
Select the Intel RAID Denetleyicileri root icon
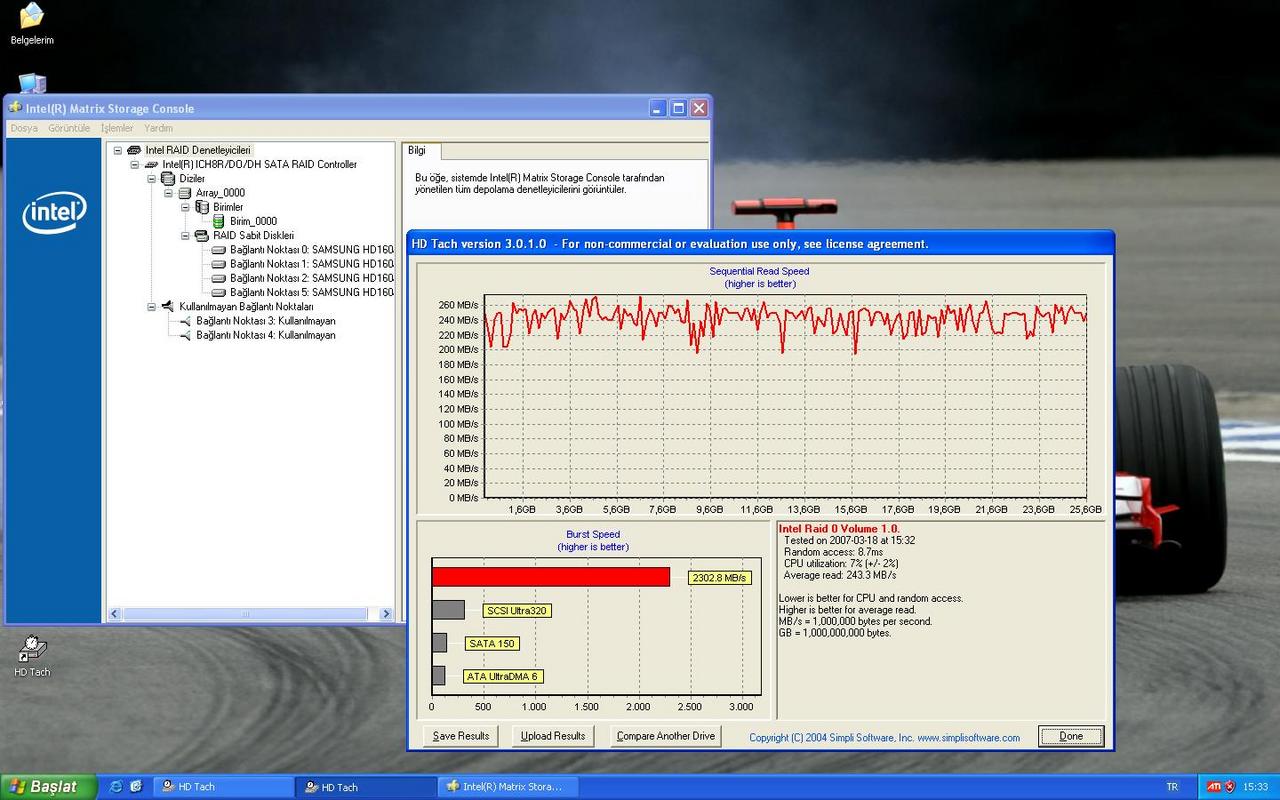[x=134, y=150]
